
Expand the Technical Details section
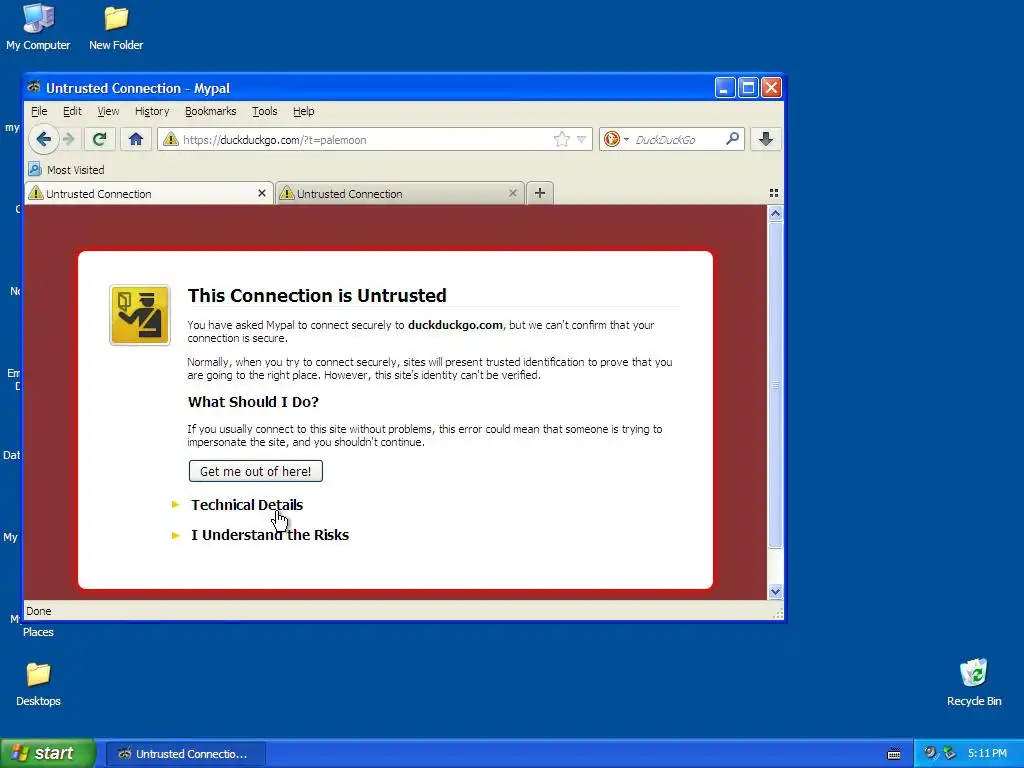(247, 505)
